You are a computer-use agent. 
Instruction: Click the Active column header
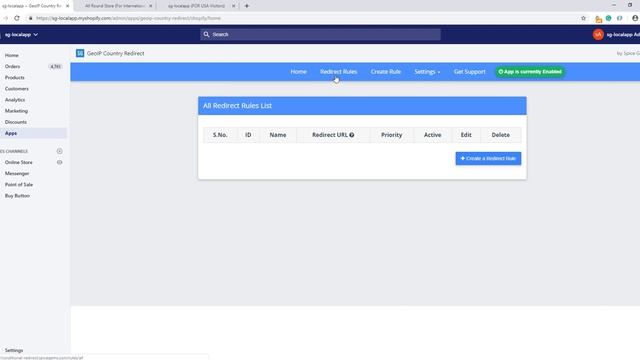point(432,135)
